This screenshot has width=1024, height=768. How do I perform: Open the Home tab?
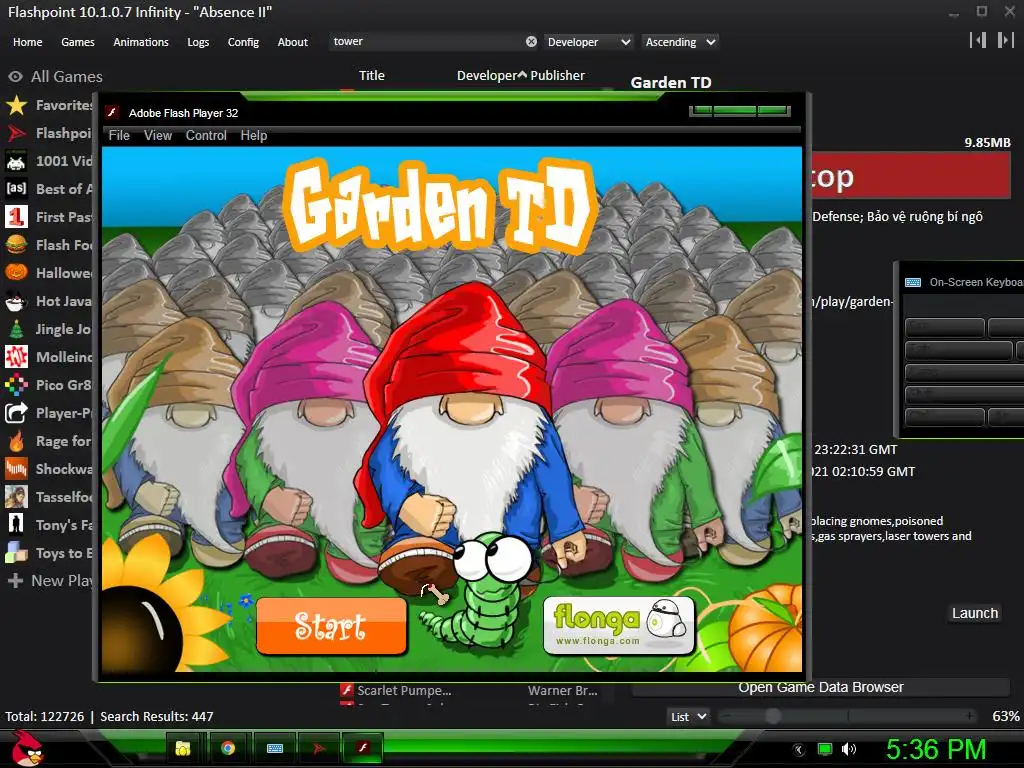click(27, 42)
